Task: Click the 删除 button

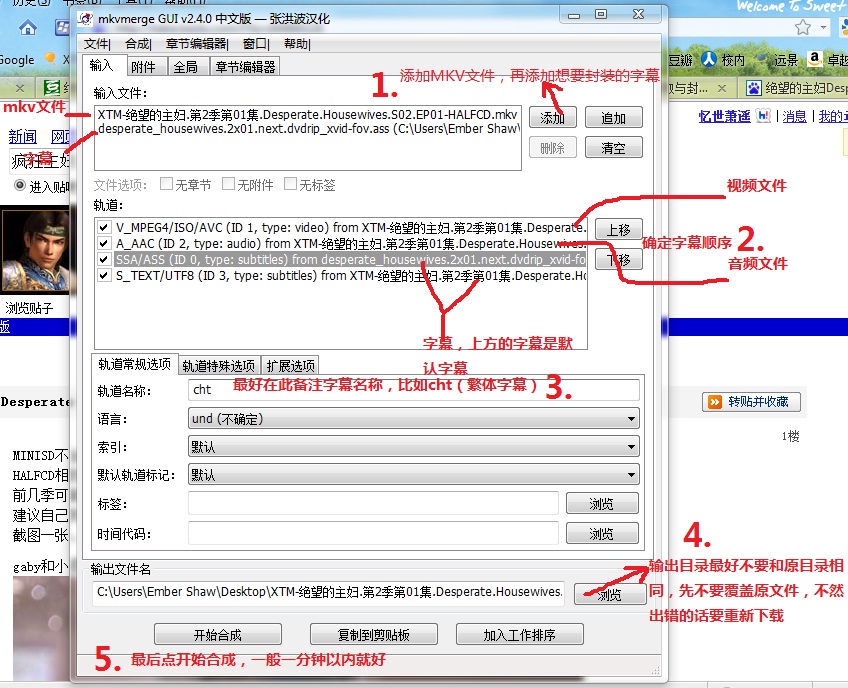Action: (x=553, y=147)
